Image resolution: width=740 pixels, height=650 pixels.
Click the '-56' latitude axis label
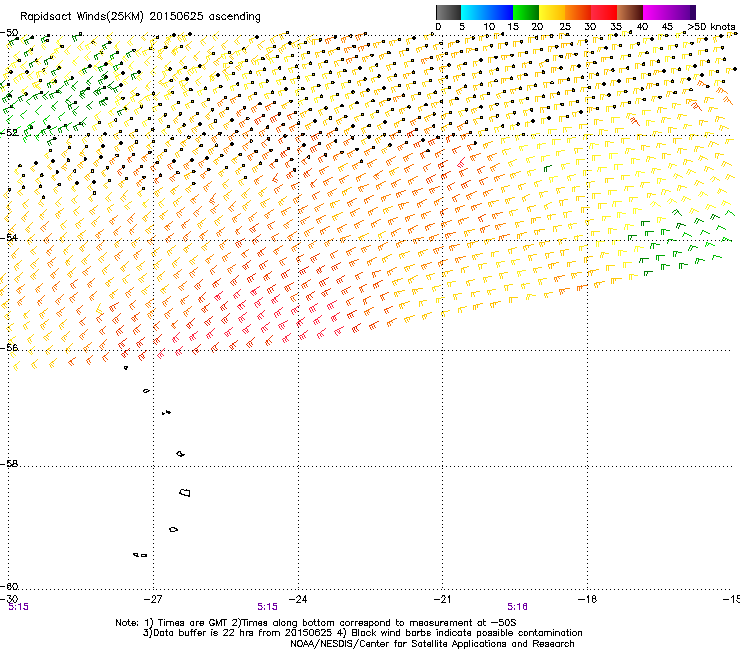(9, 347)
